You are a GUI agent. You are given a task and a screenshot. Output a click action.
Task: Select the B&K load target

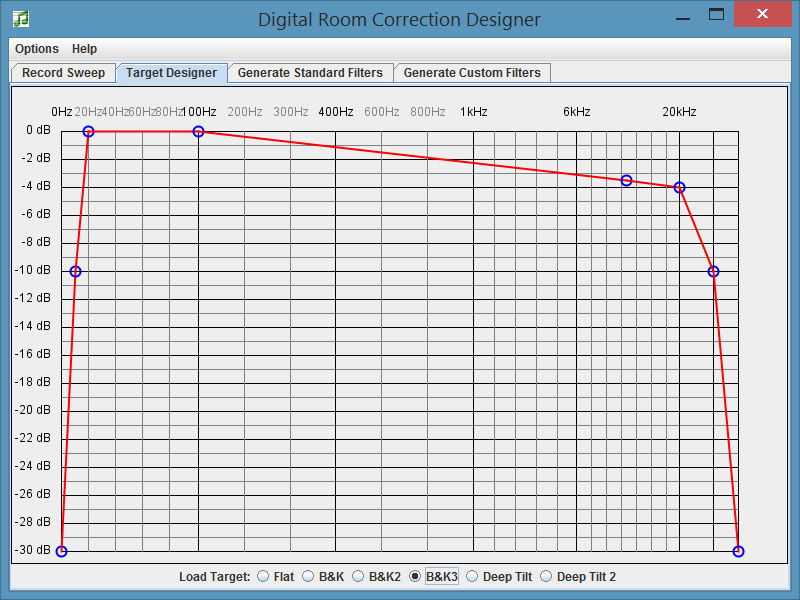tap(308, 576)
